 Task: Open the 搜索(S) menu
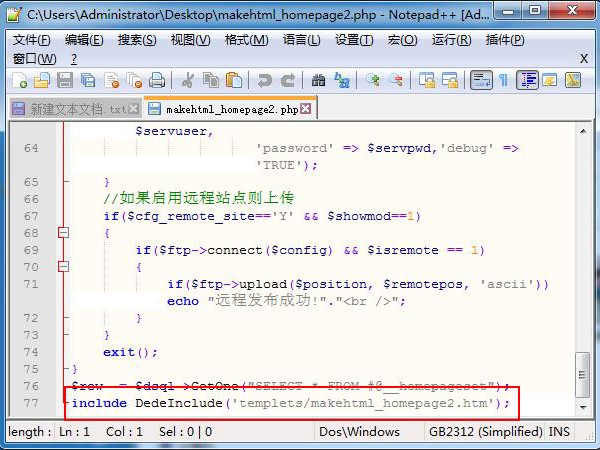coord(137,40)
